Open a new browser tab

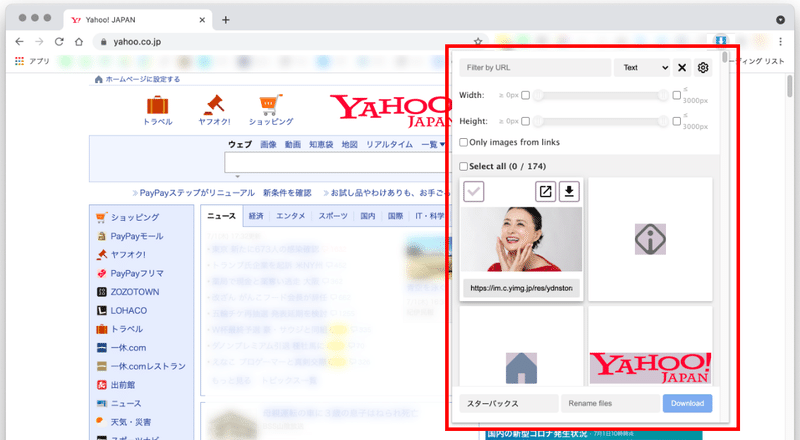pyautogui.click(x=226, y=20)
